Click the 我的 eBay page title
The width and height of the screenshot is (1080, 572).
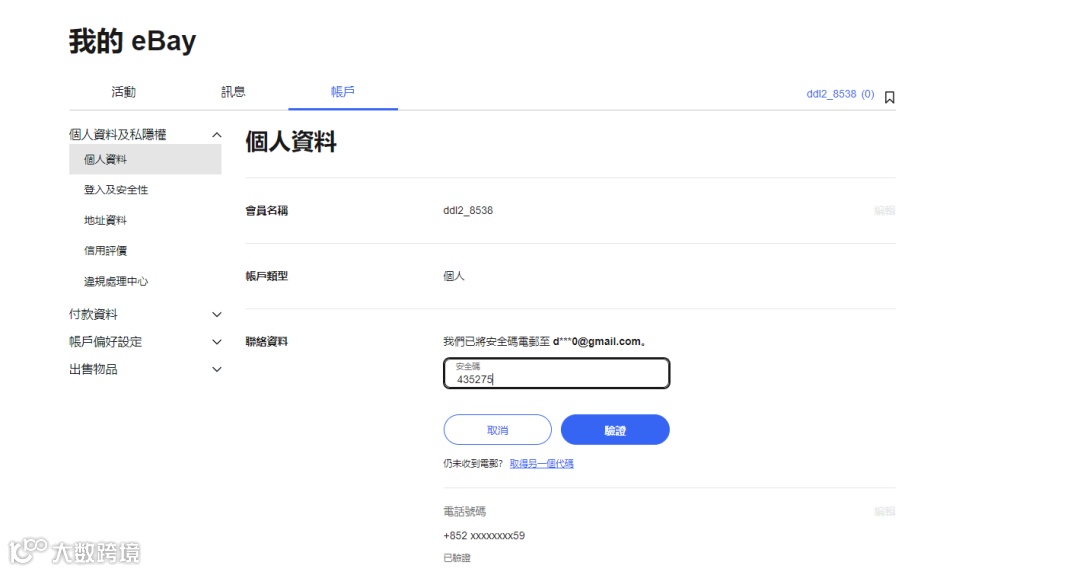tap(132, 41)
